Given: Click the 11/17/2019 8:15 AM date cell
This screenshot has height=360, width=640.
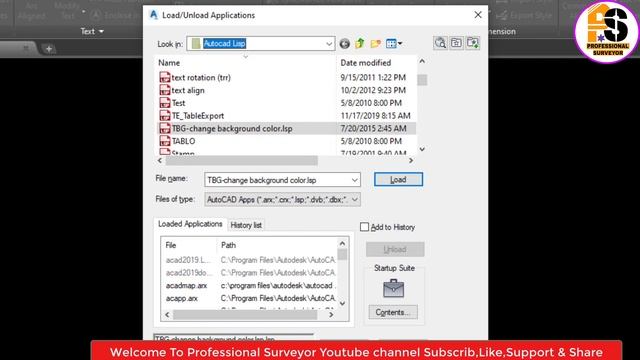Looking at the screenshot, I should pyautogui.click(x=376, y=116).
